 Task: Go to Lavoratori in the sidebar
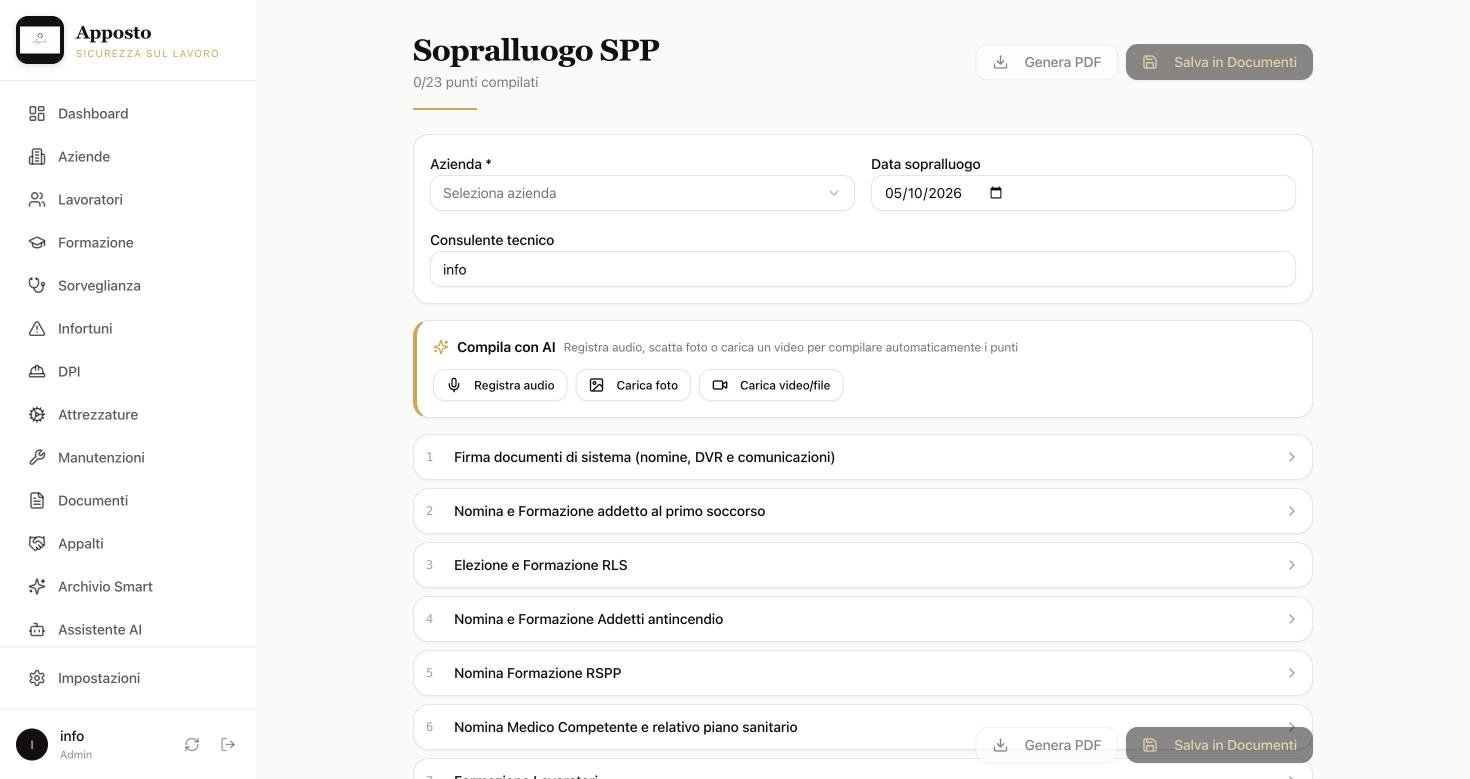[x=128, y=199]
